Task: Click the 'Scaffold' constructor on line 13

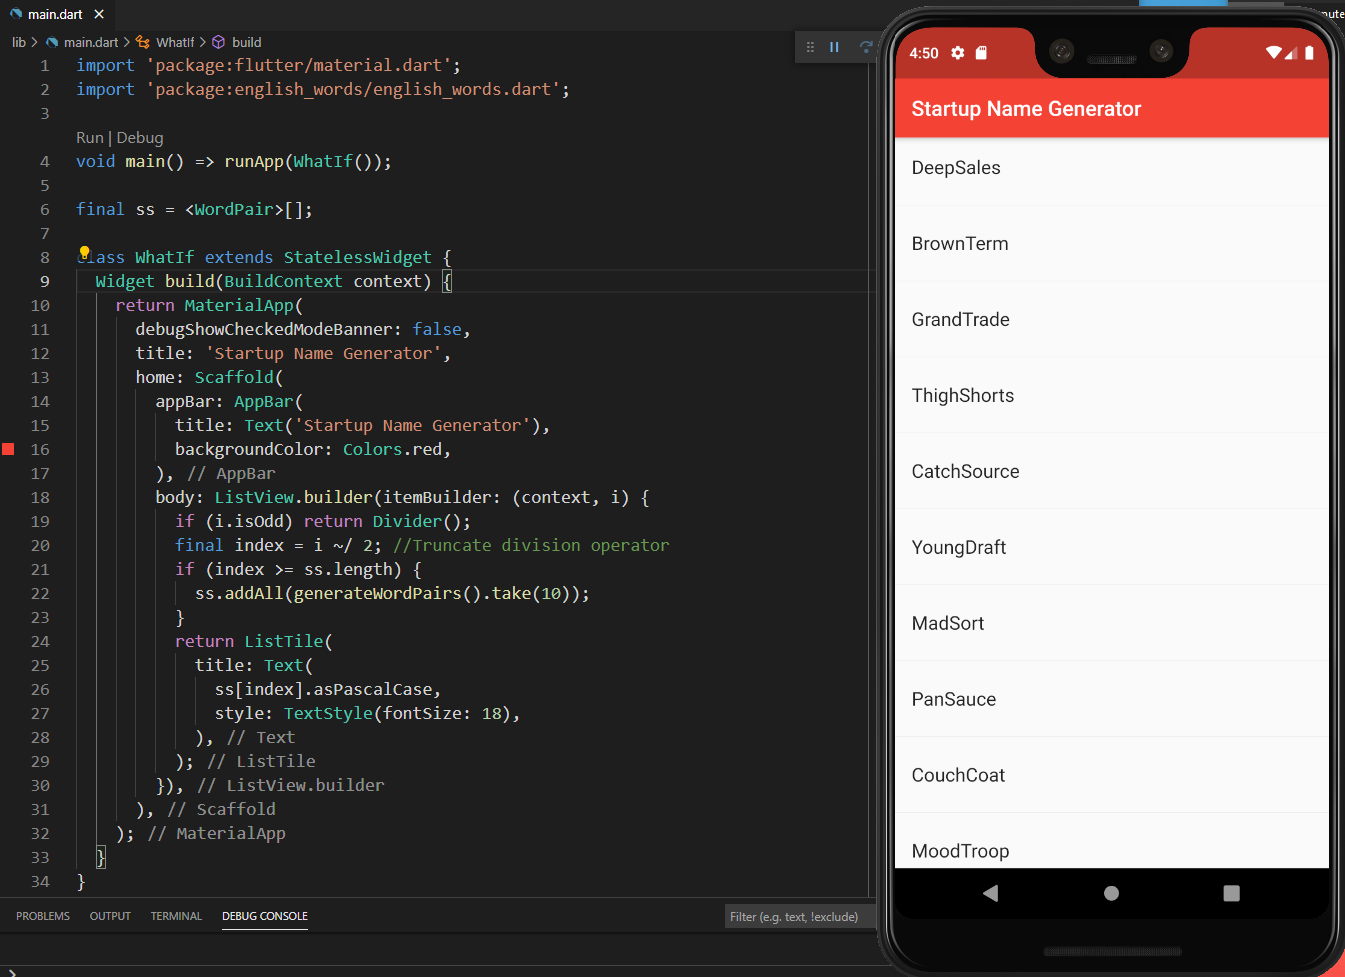Action: [x=234, y=377]
